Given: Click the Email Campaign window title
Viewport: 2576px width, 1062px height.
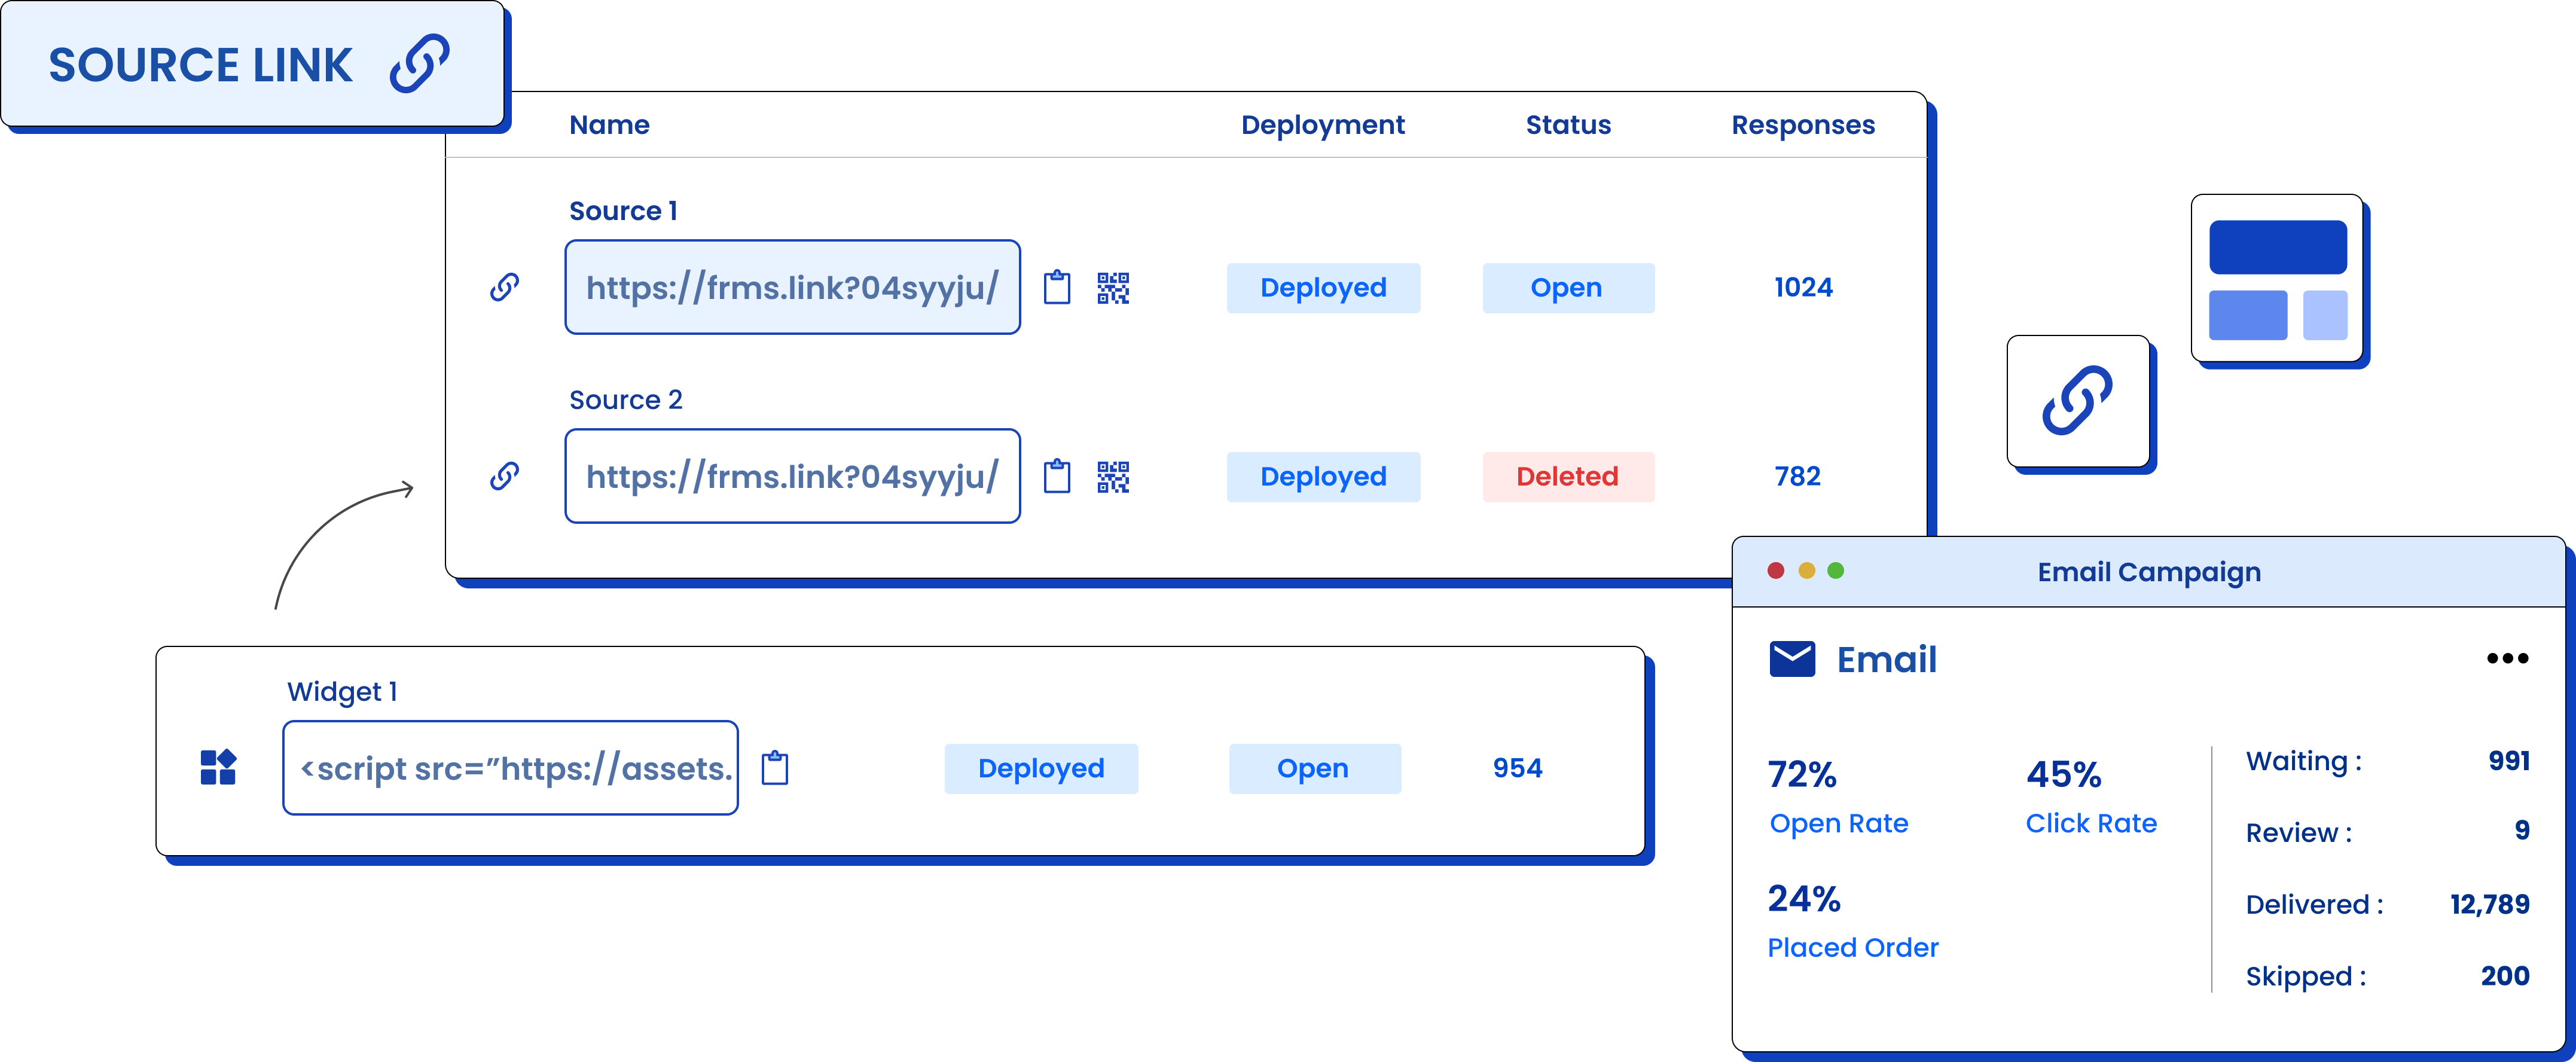Looking at the screenshot, I should tap(2149, 572).
